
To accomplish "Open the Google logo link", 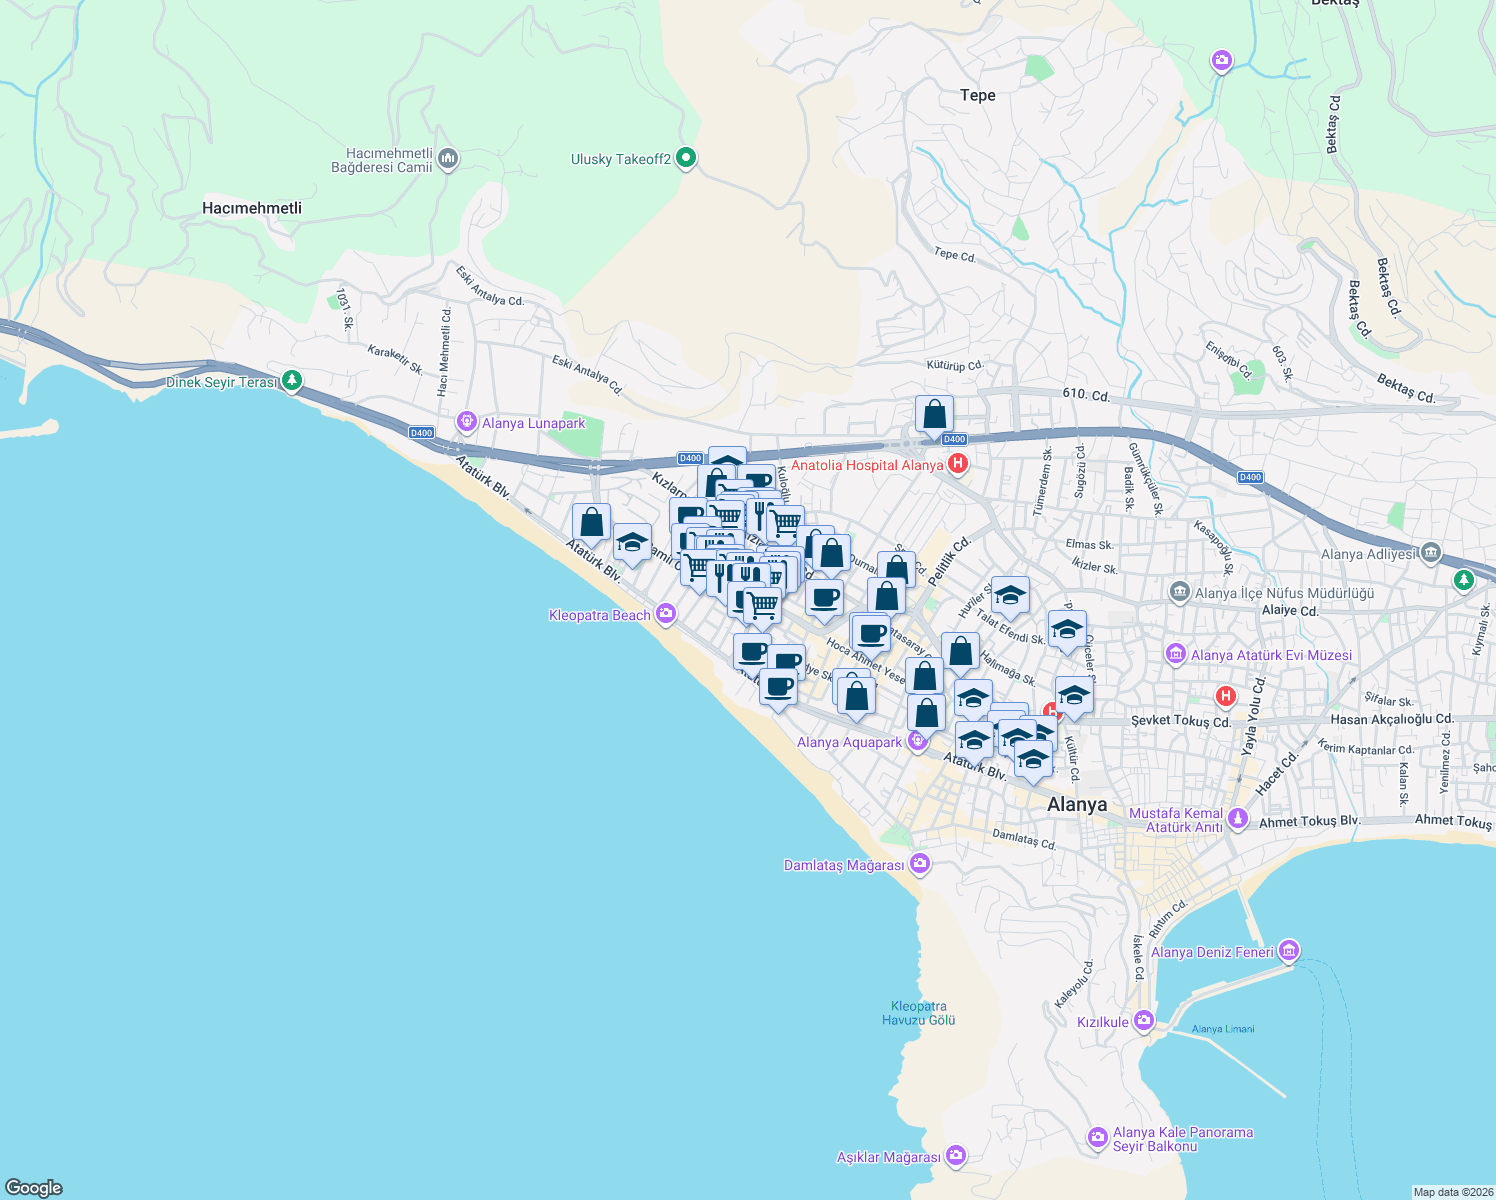I will coord(34,1187).
